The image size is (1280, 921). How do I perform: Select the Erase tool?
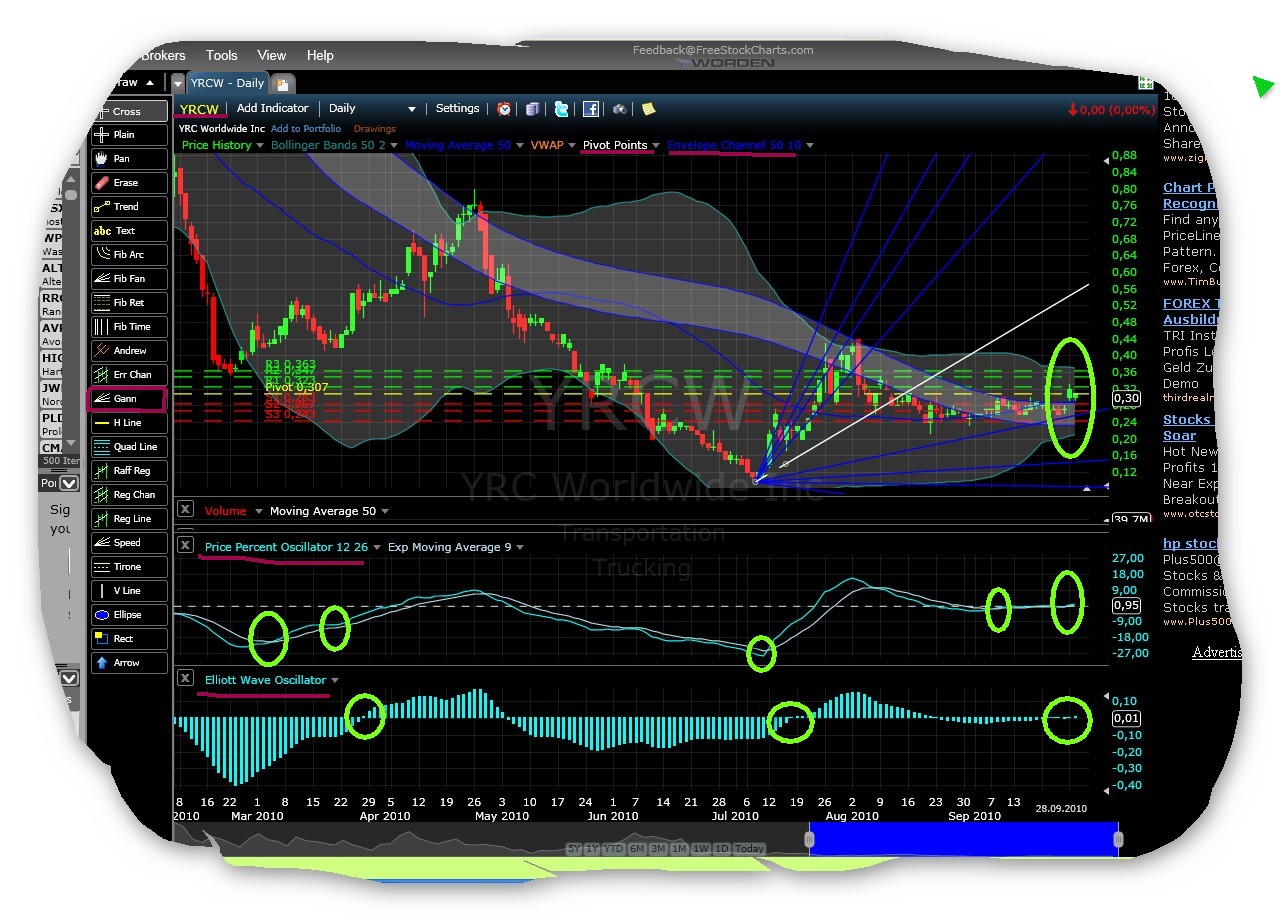126,182
